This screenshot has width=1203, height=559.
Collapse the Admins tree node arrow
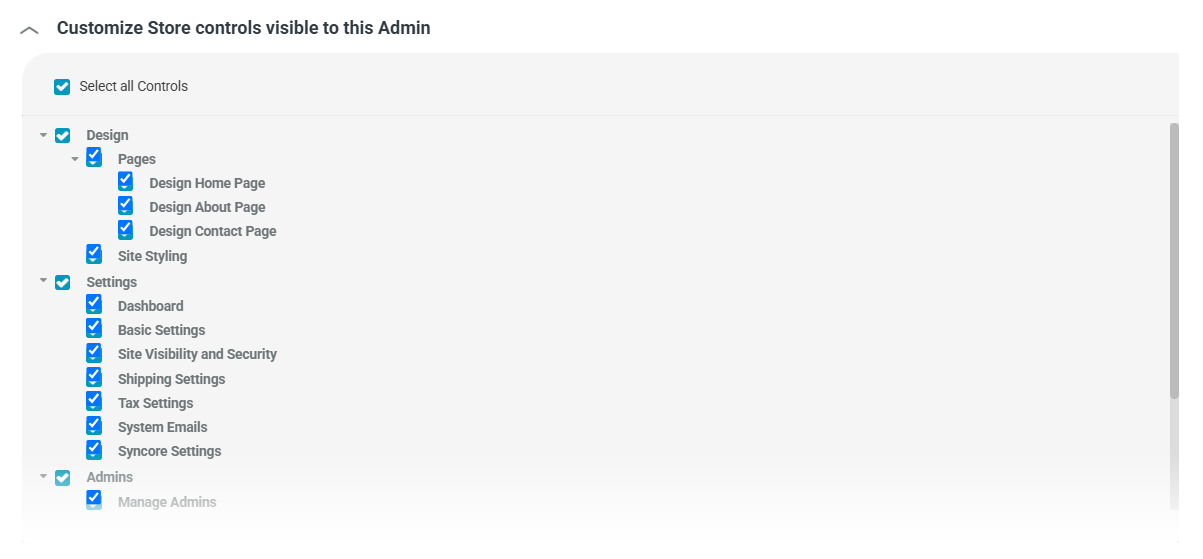[43, 477]
